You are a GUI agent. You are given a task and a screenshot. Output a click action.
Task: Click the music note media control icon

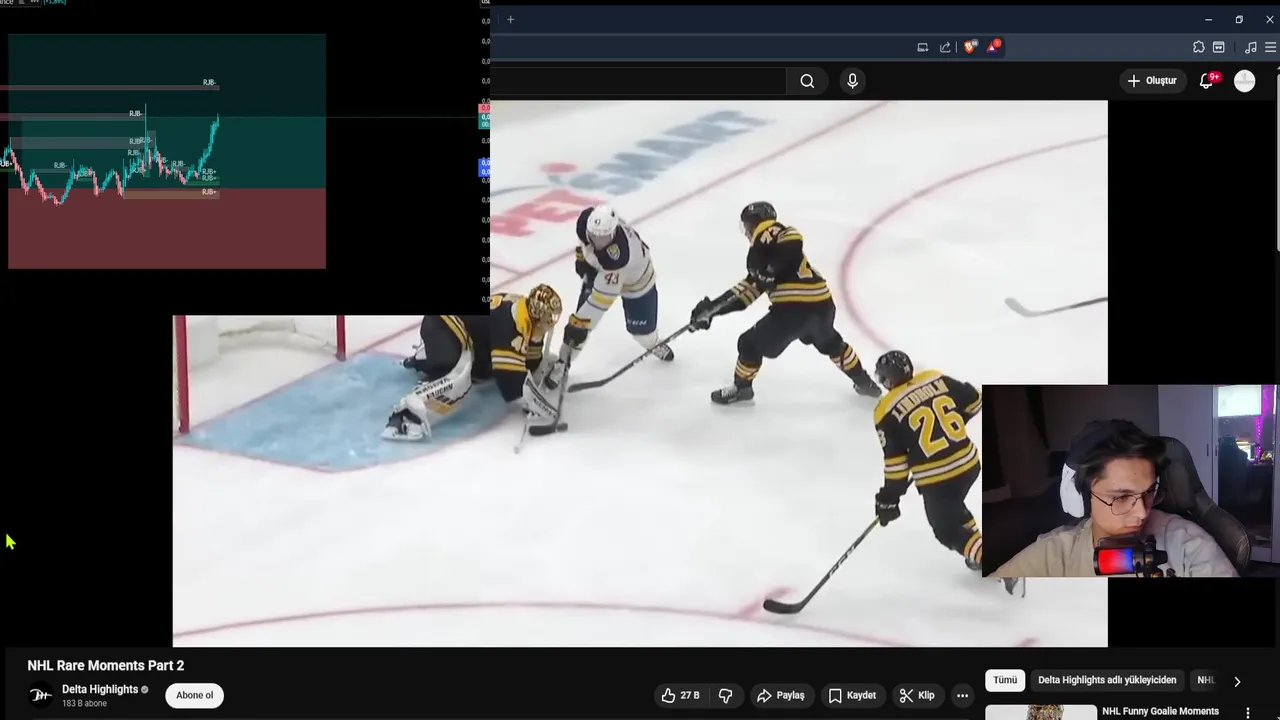(1250, 47)
